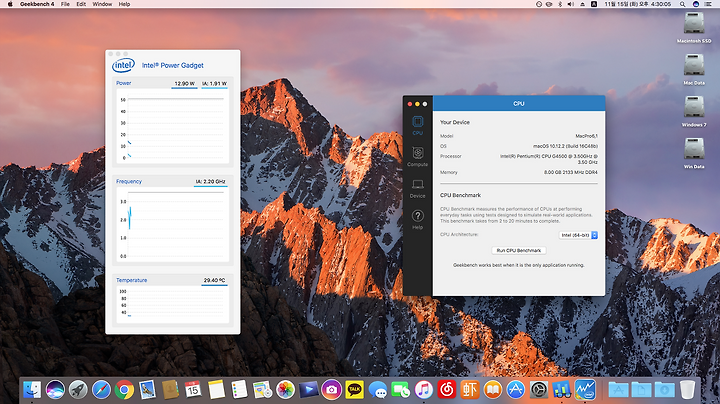Select the Windows 7 desktop drive

(694, 111)
